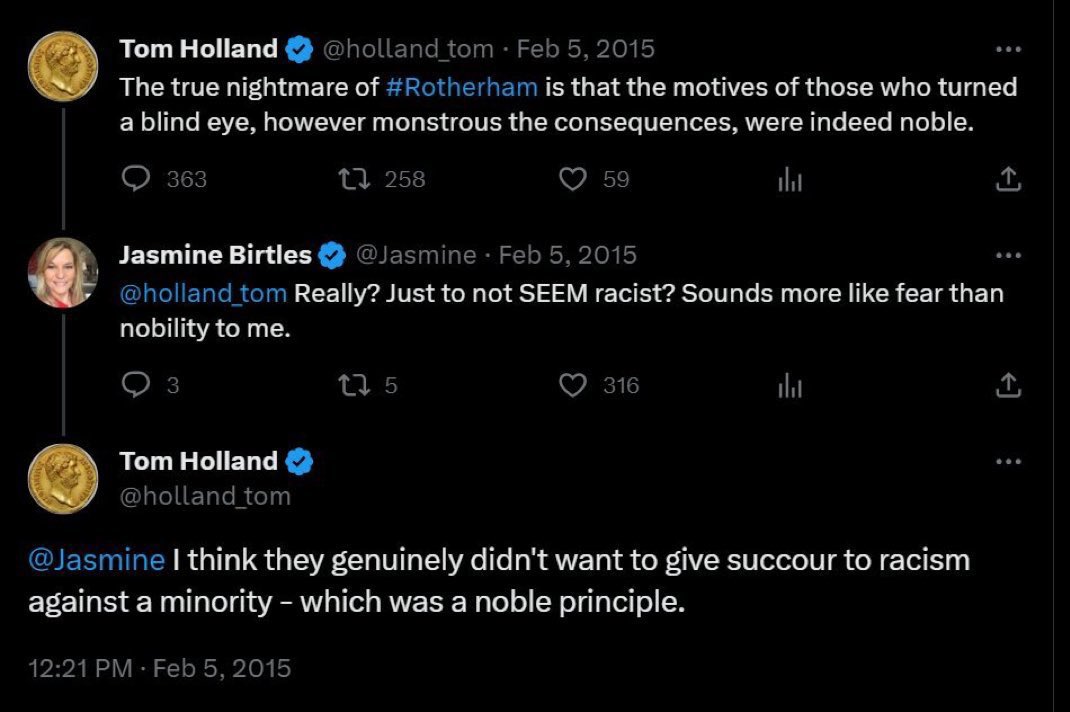The image size is (1070, 712).
Task: Open more options on the main tweet
Action: [x=1009, y=461]
